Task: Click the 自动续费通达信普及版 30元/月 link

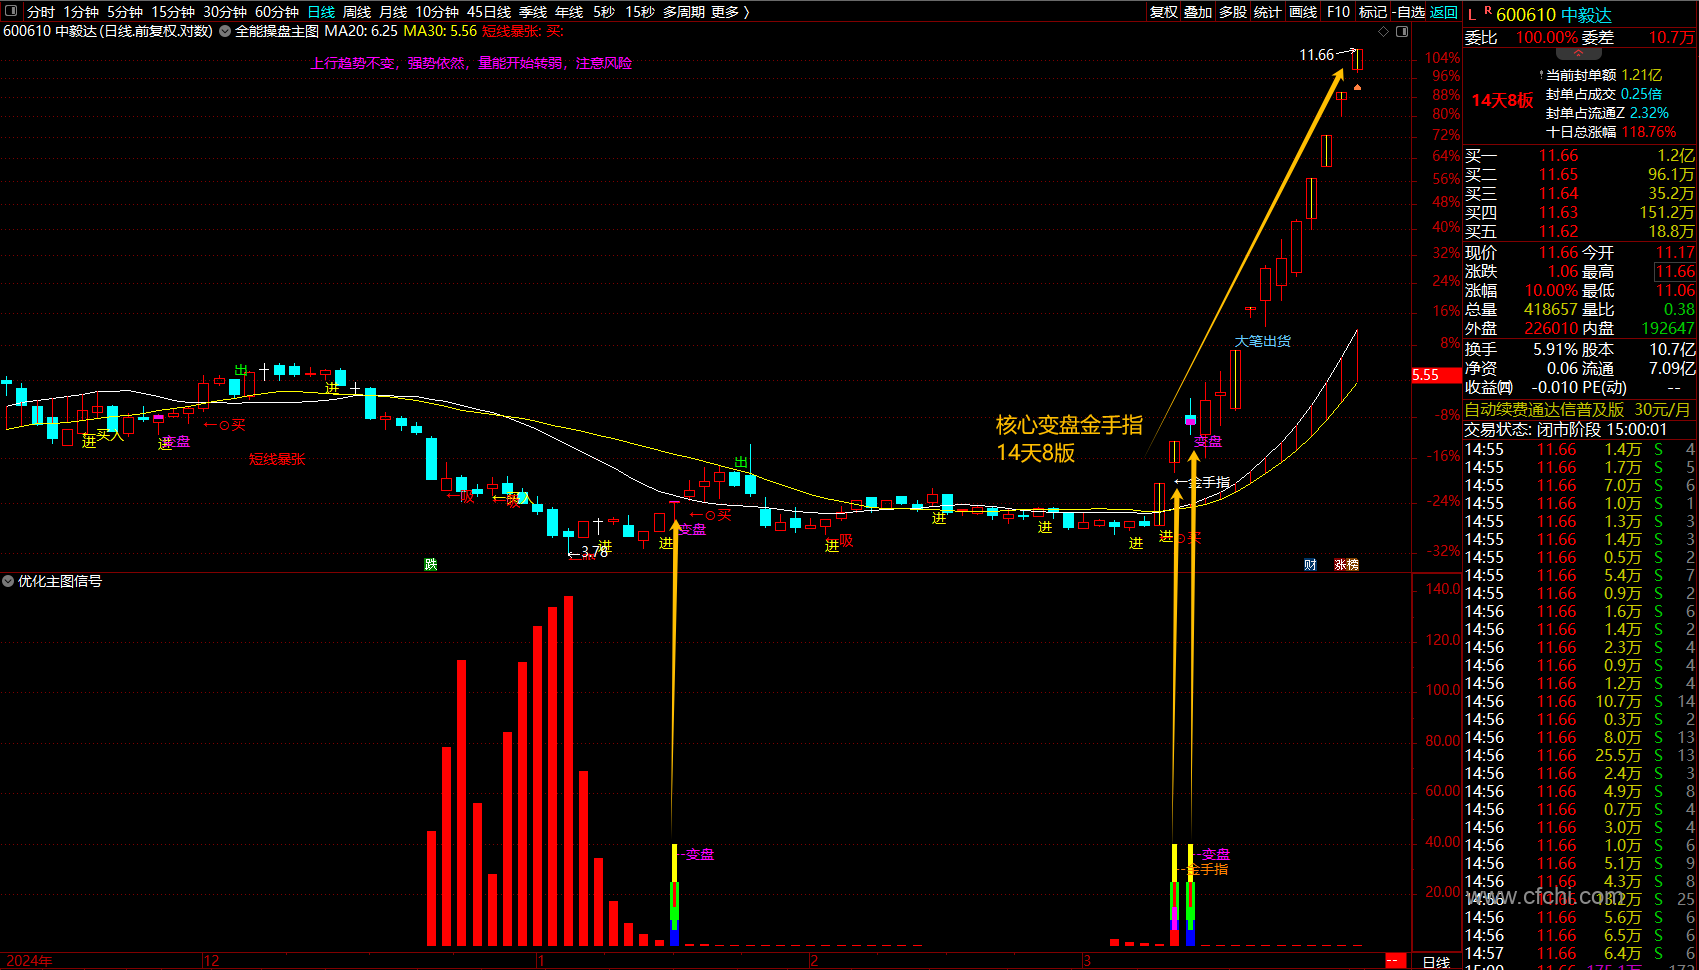Action: [x=1579, y=409]
